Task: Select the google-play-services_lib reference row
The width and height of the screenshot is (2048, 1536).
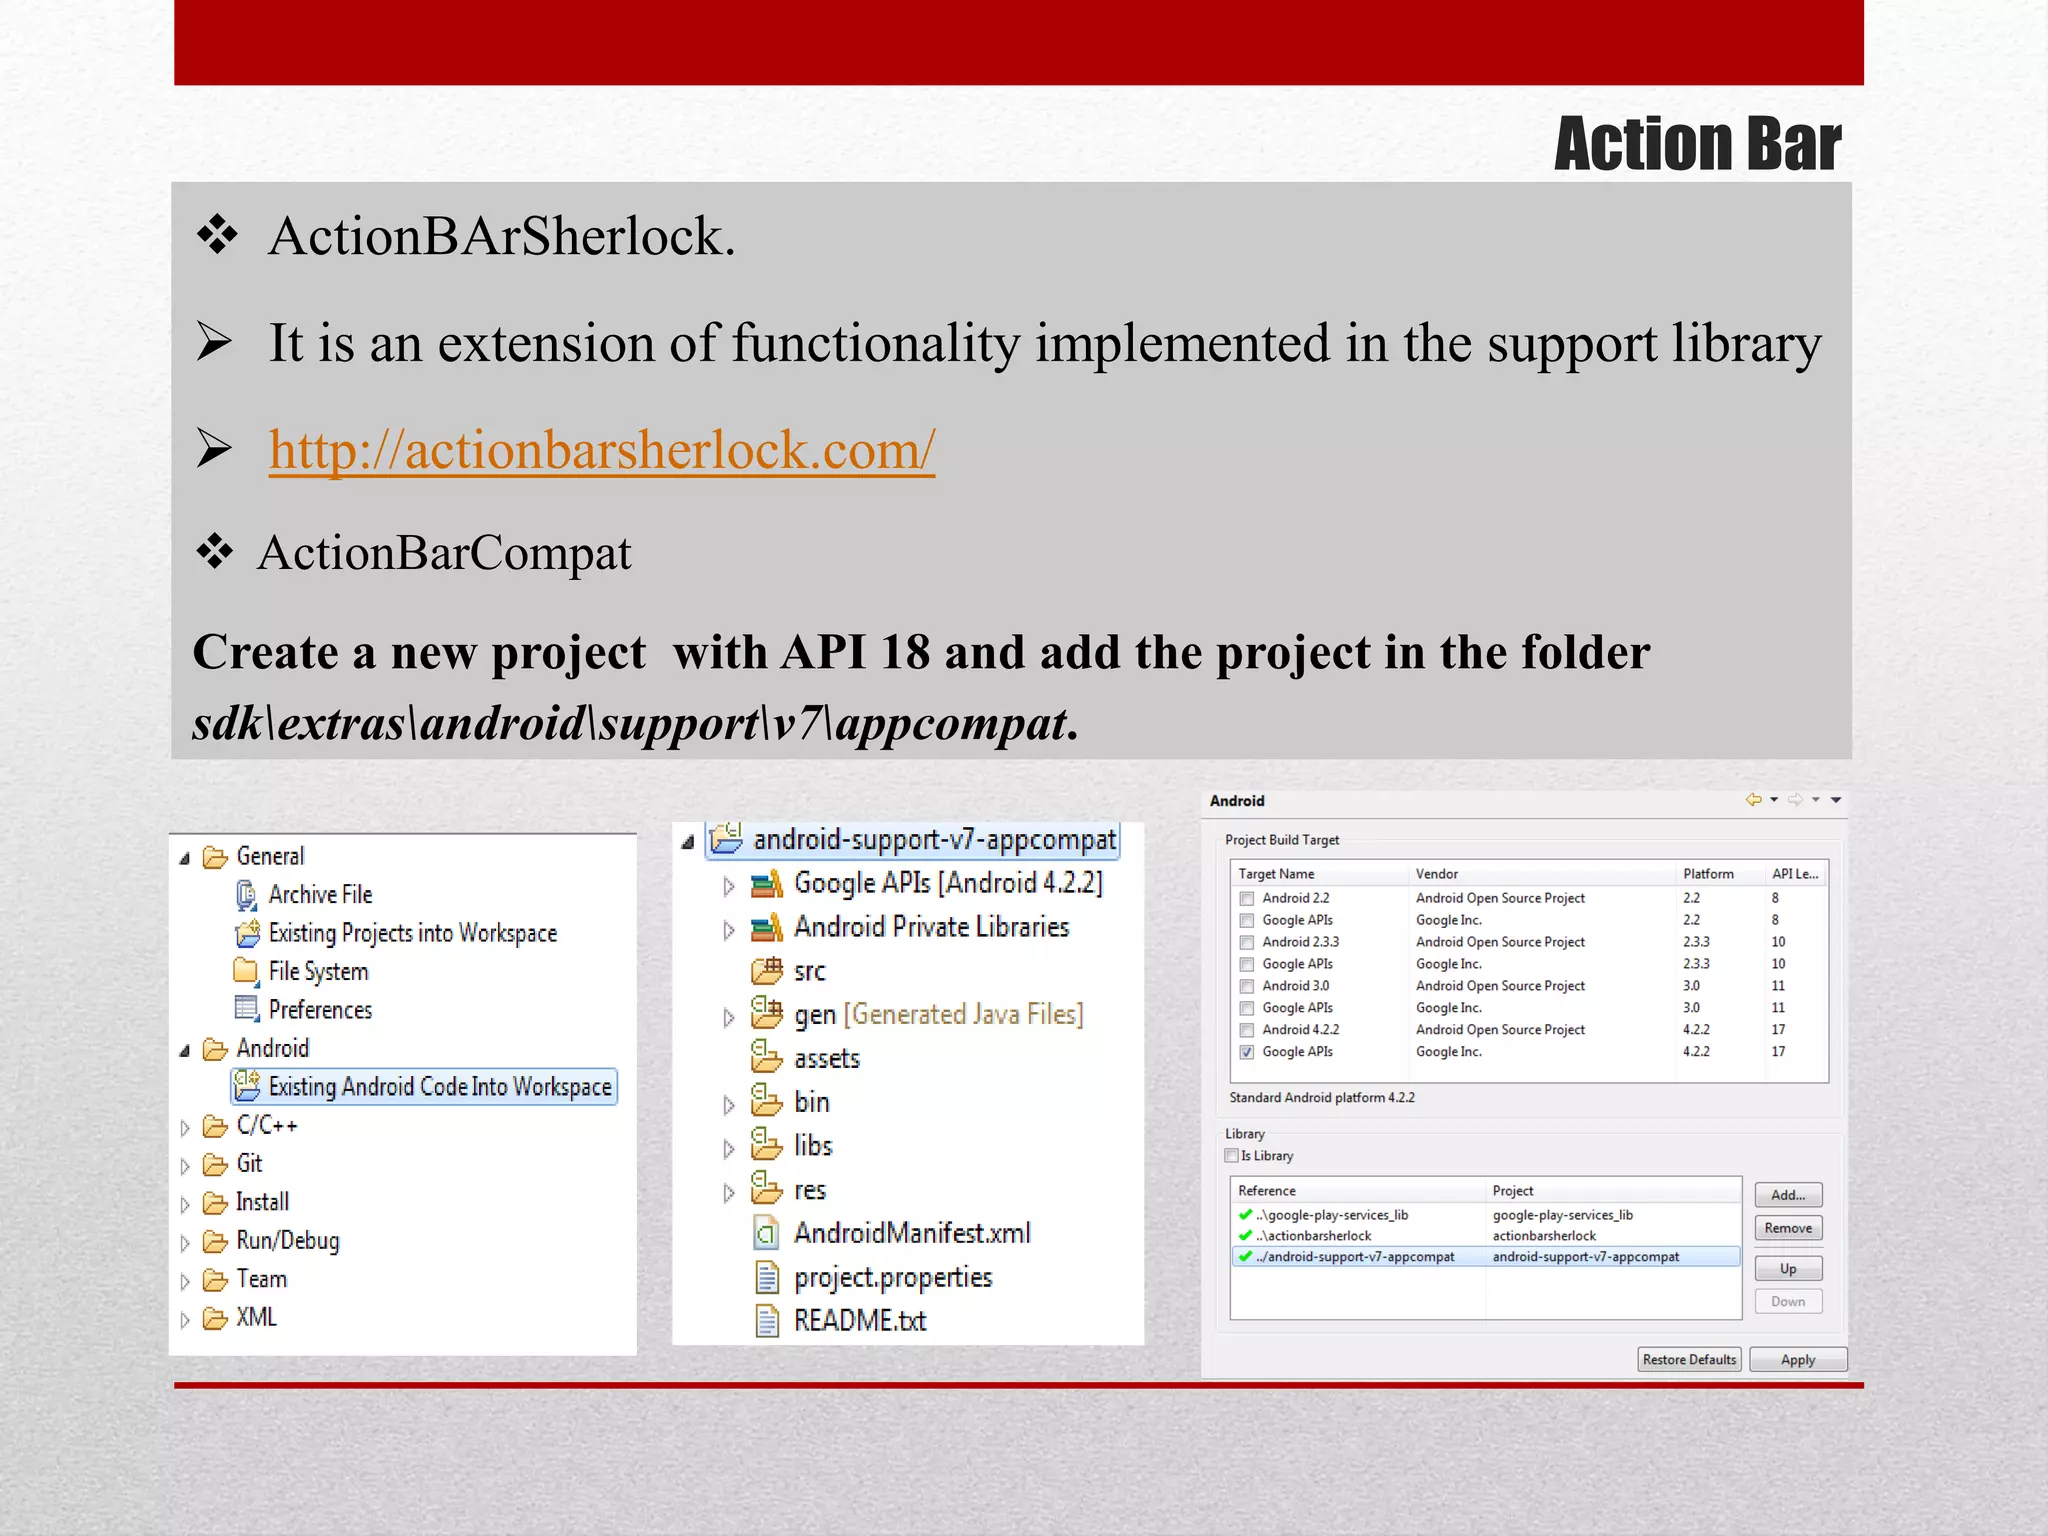Action: pos(1486,1215)
